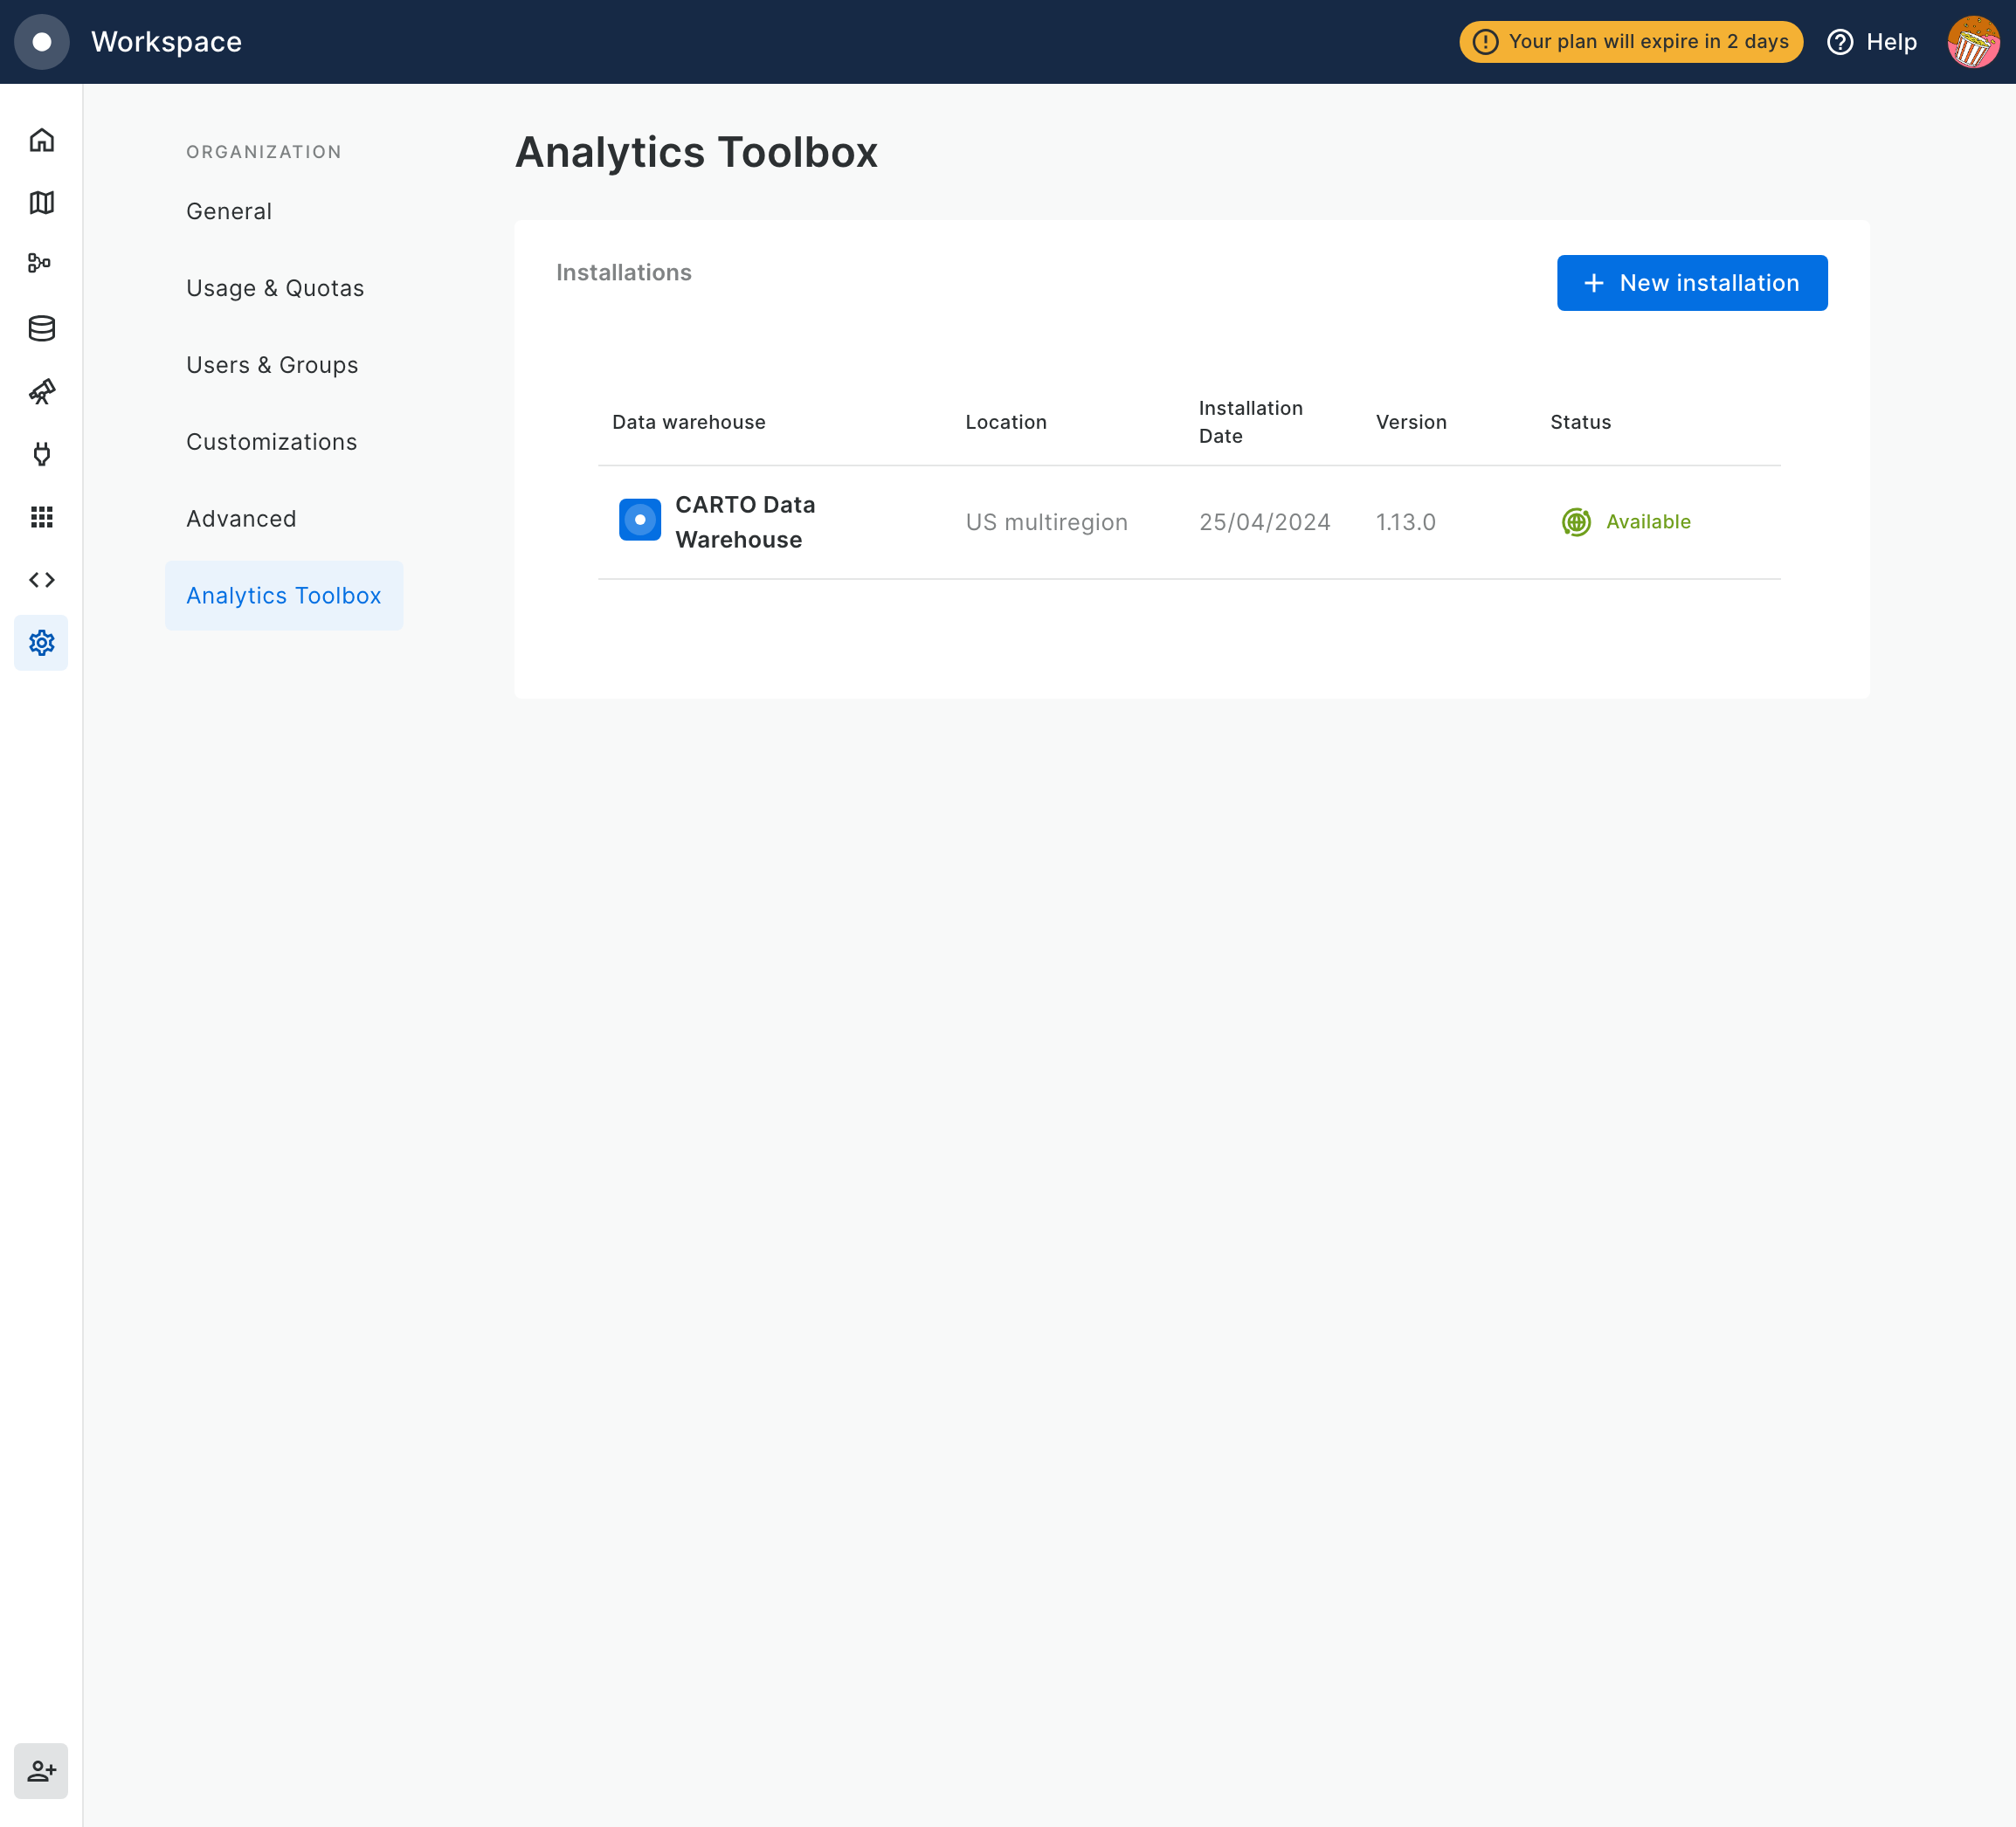The width and height of the screenshot is (2016, 1827).
Task: Click the invite user icon
Action: click(41, 1771)
